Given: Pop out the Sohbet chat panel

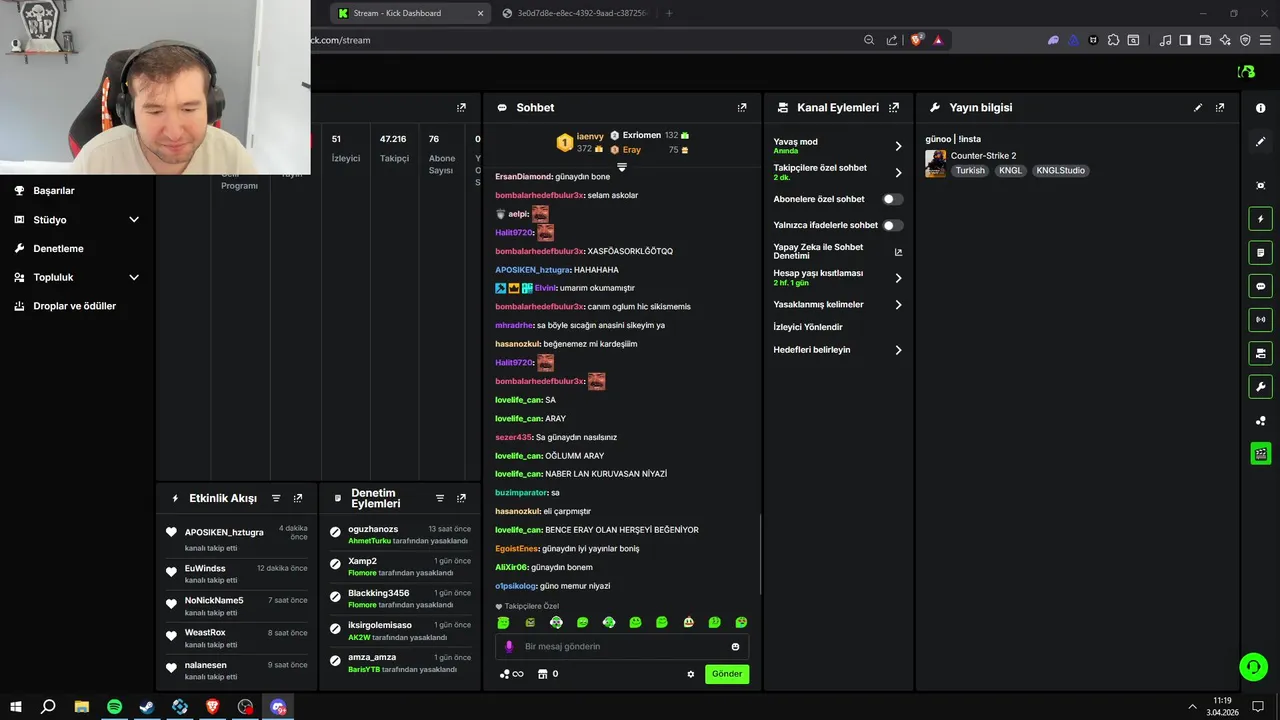Looking at the screenshot, I should 742,108.
